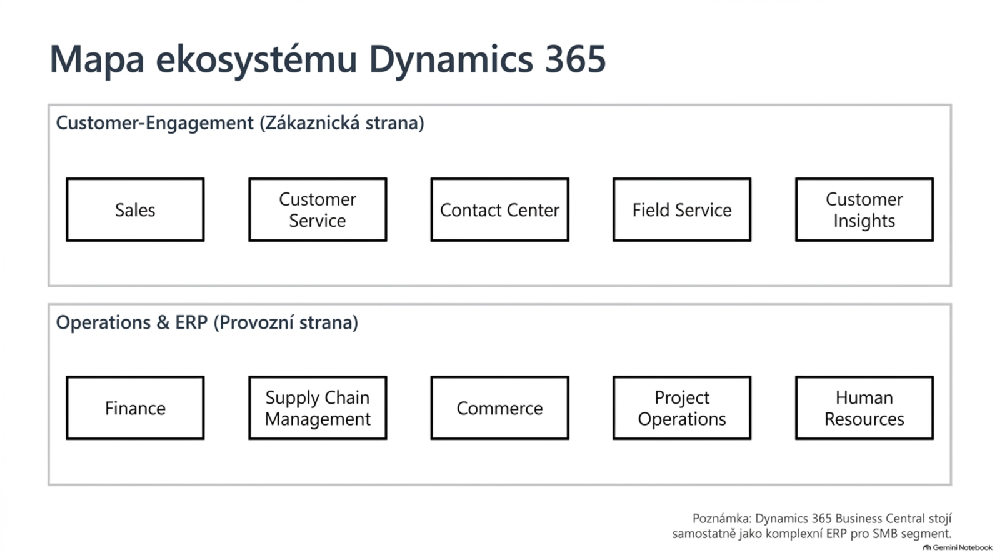Click the Human Resources box

(864, 408)
